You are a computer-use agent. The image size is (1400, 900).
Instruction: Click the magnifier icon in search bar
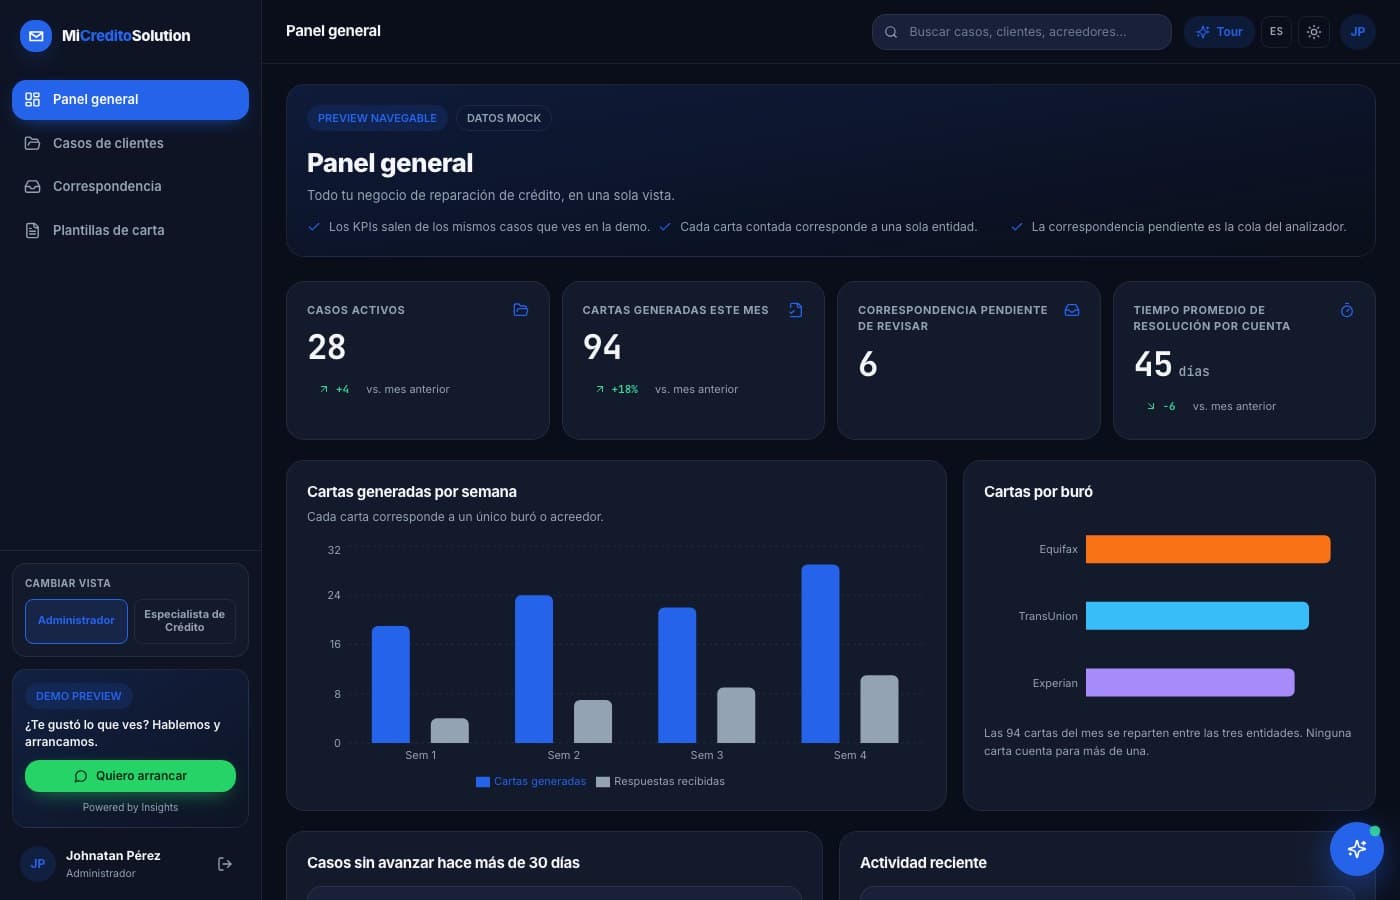891,32
